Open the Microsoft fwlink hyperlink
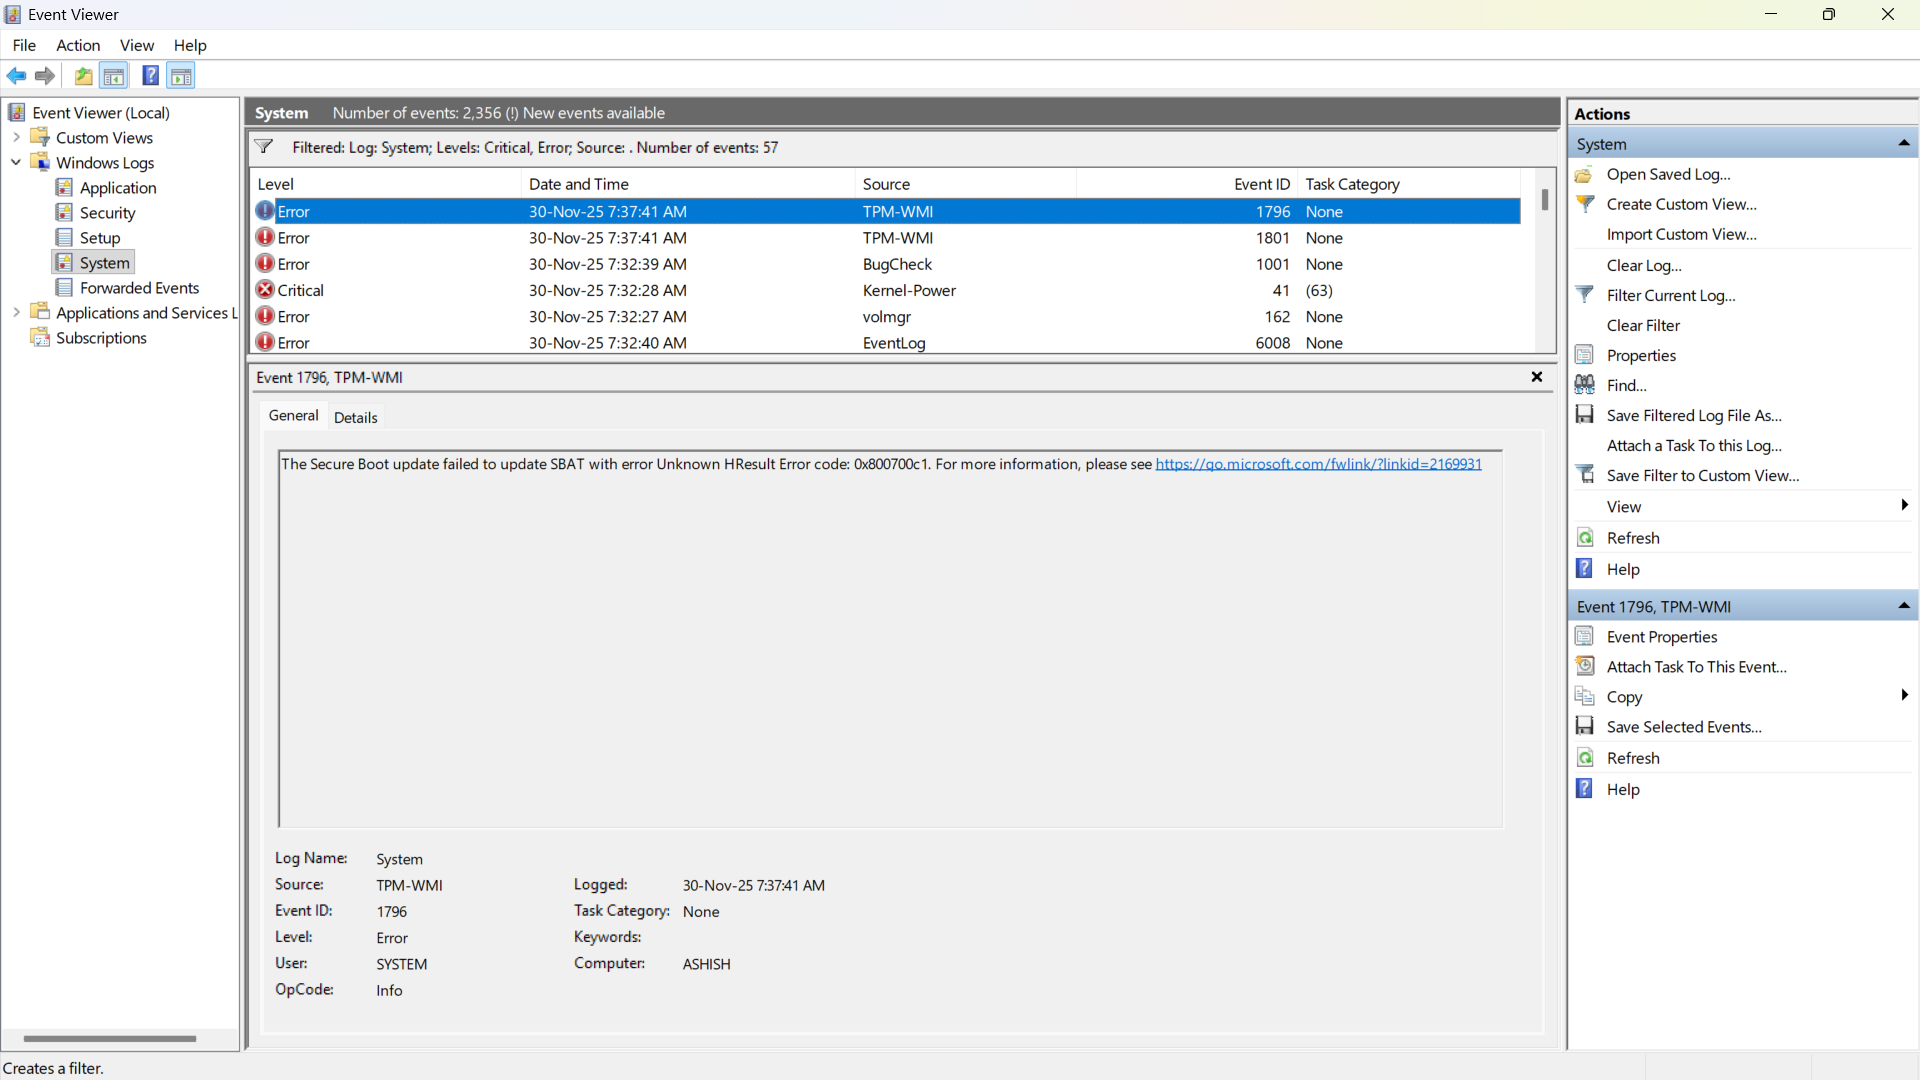Image resolution: width=1920 pixels, height=1080 pixels. point(1318,464)
